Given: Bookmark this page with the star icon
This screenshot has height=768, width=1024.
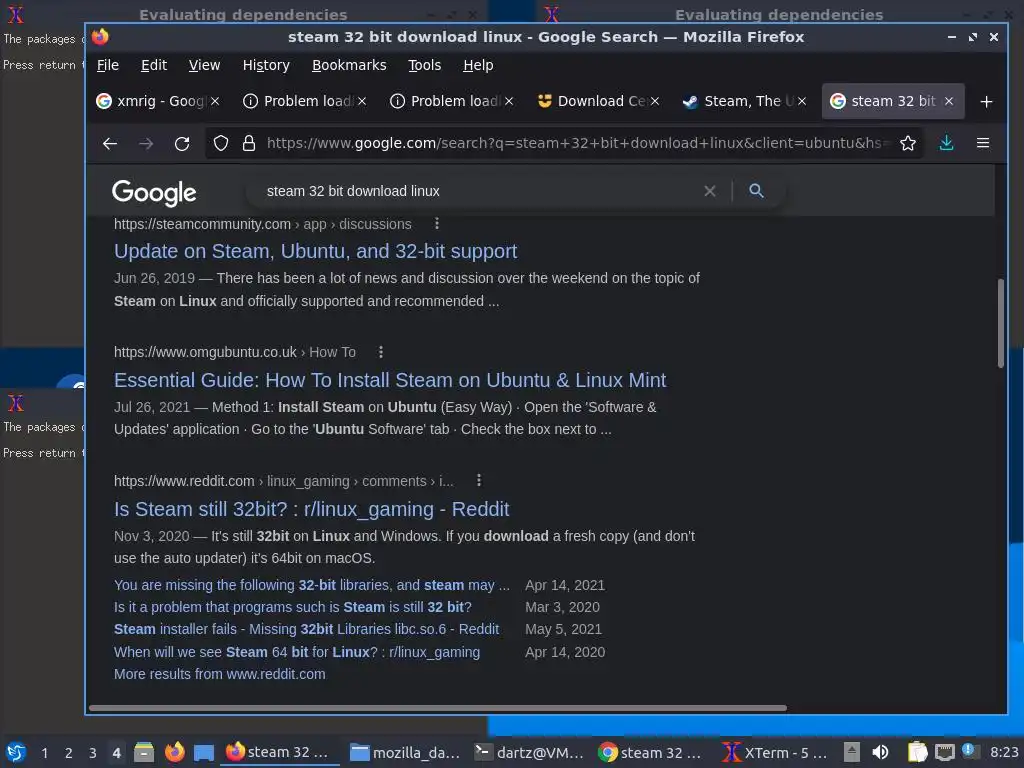Looking at the screenshot, I should coord(908,144).
